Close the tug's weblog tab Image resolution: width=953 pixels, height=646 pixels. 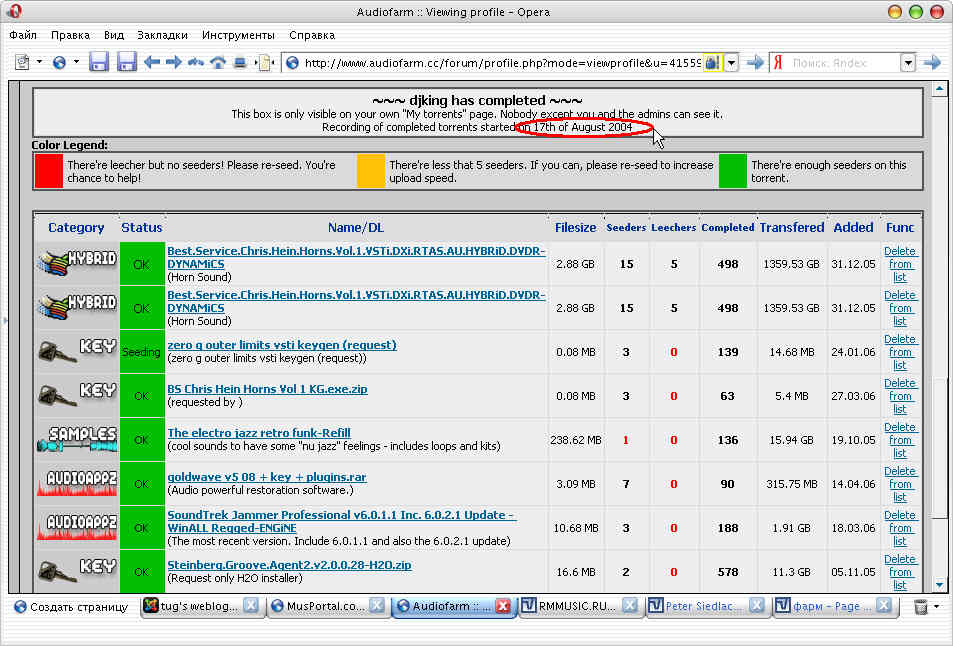pos(251,605)
